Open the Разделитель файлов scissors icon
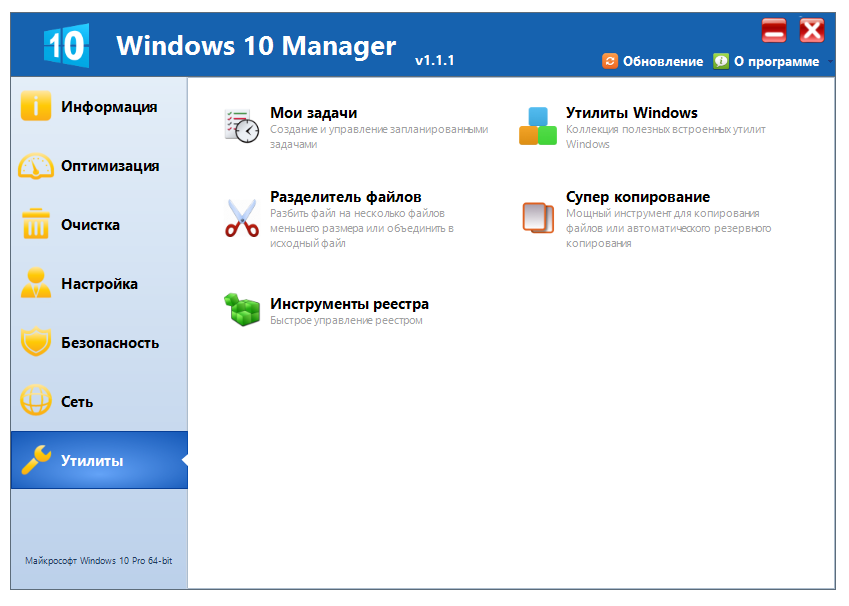This screenshot has width=849, height=606. coord(241,218)
